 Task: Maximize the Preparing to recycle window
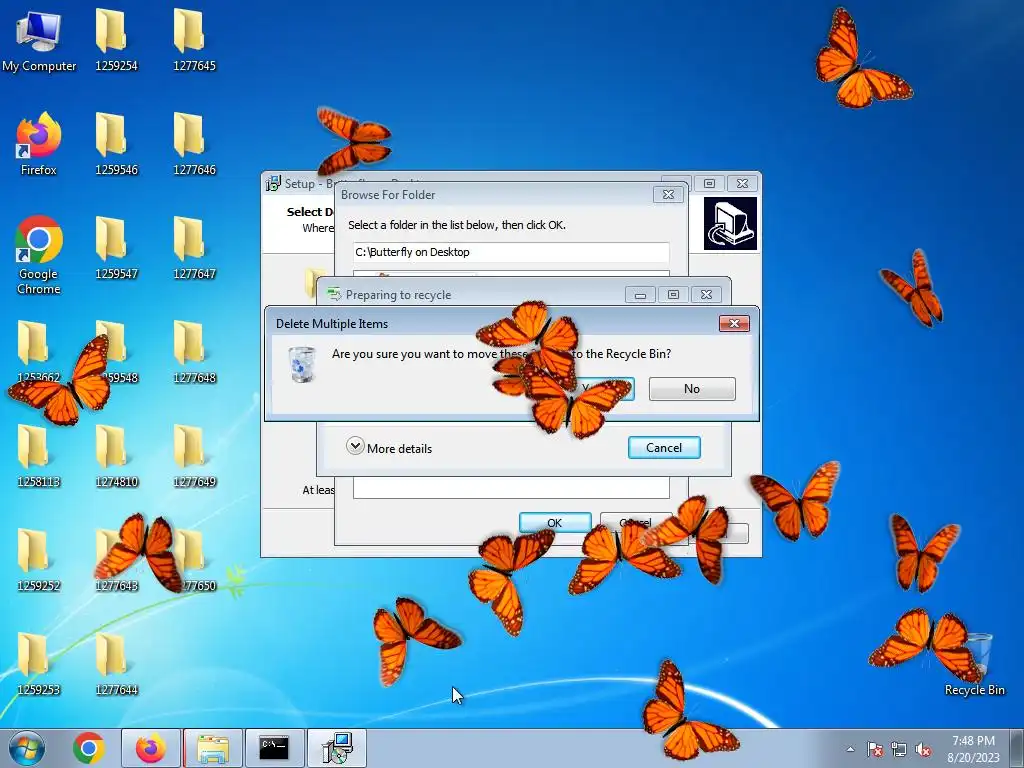[673, 295]
